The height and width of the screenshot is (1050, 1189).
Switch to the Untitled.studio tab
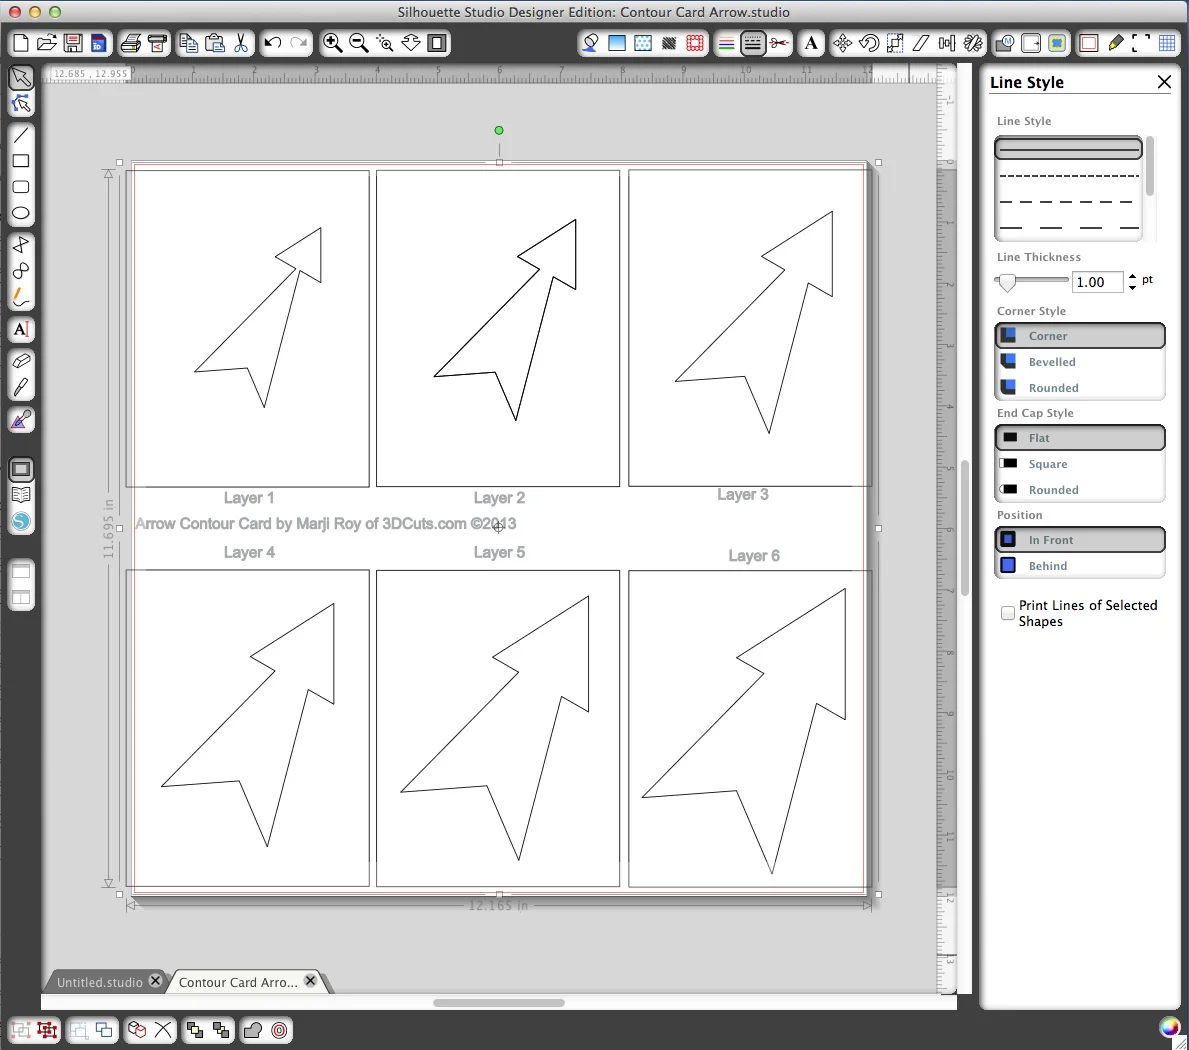(x=99, y=982)
